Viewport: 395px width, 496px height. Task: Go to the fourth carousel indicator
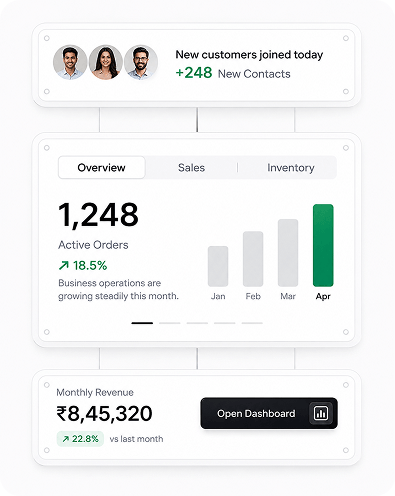click(225, 323)
